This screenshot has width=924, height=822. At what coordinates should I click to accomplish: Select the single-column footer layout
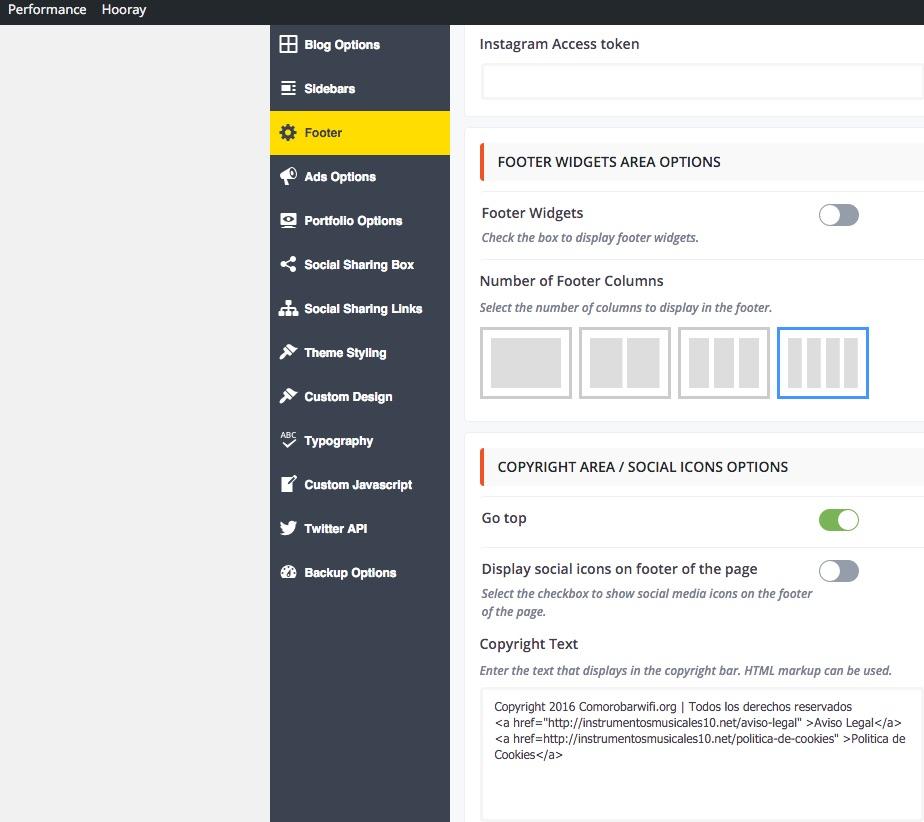tap(526, 363)
